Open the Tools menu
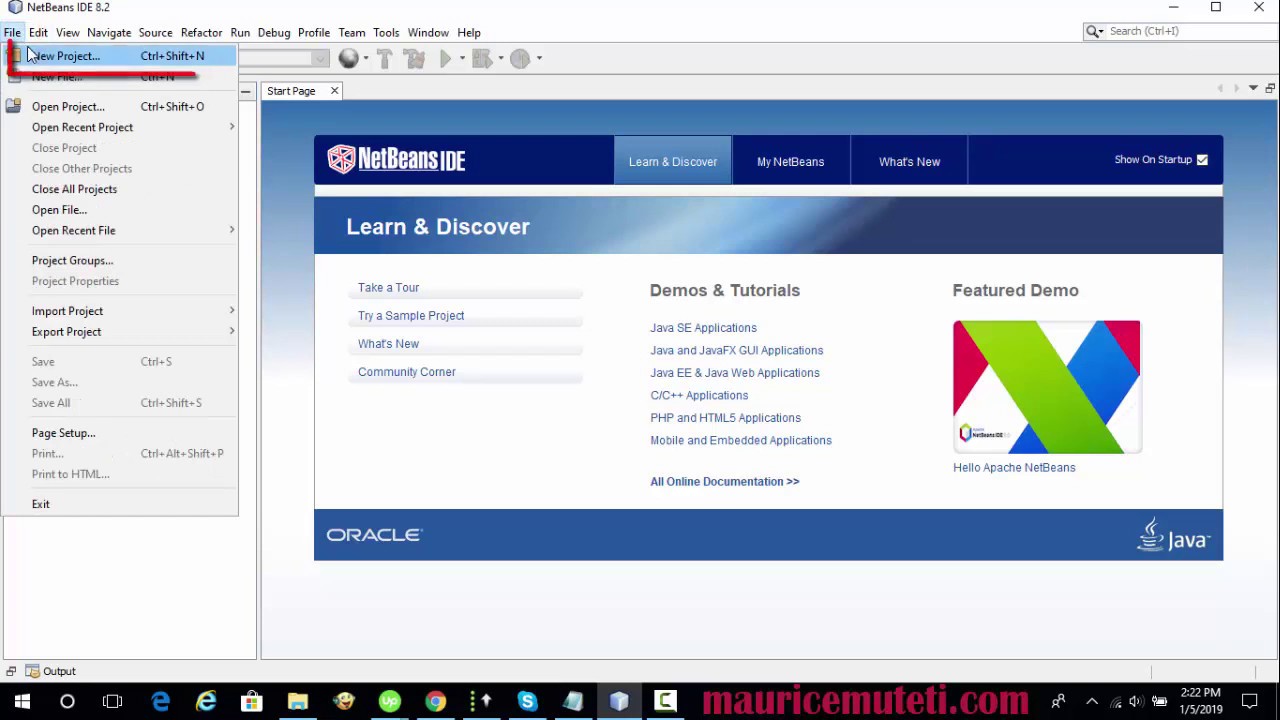 pyautogui.click(x=386, y=32)
